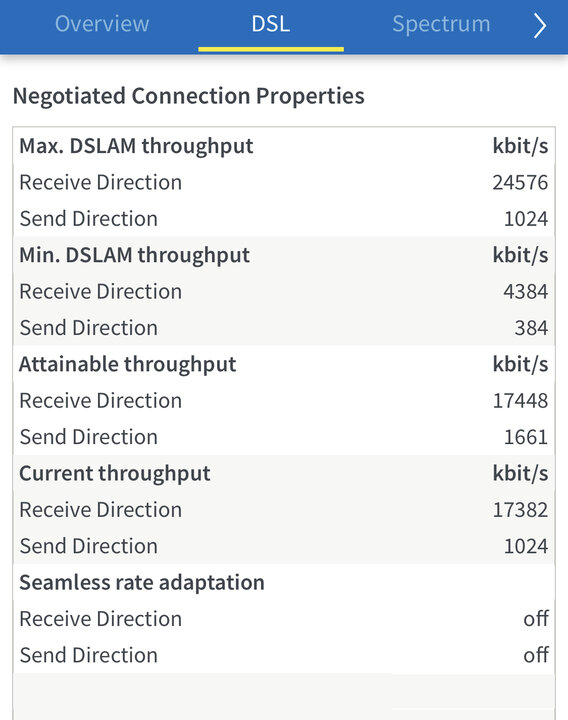Click the Negotiated Connection Properties heading
The width and height of the screenshot is (568, 720).
click(189, 96)
